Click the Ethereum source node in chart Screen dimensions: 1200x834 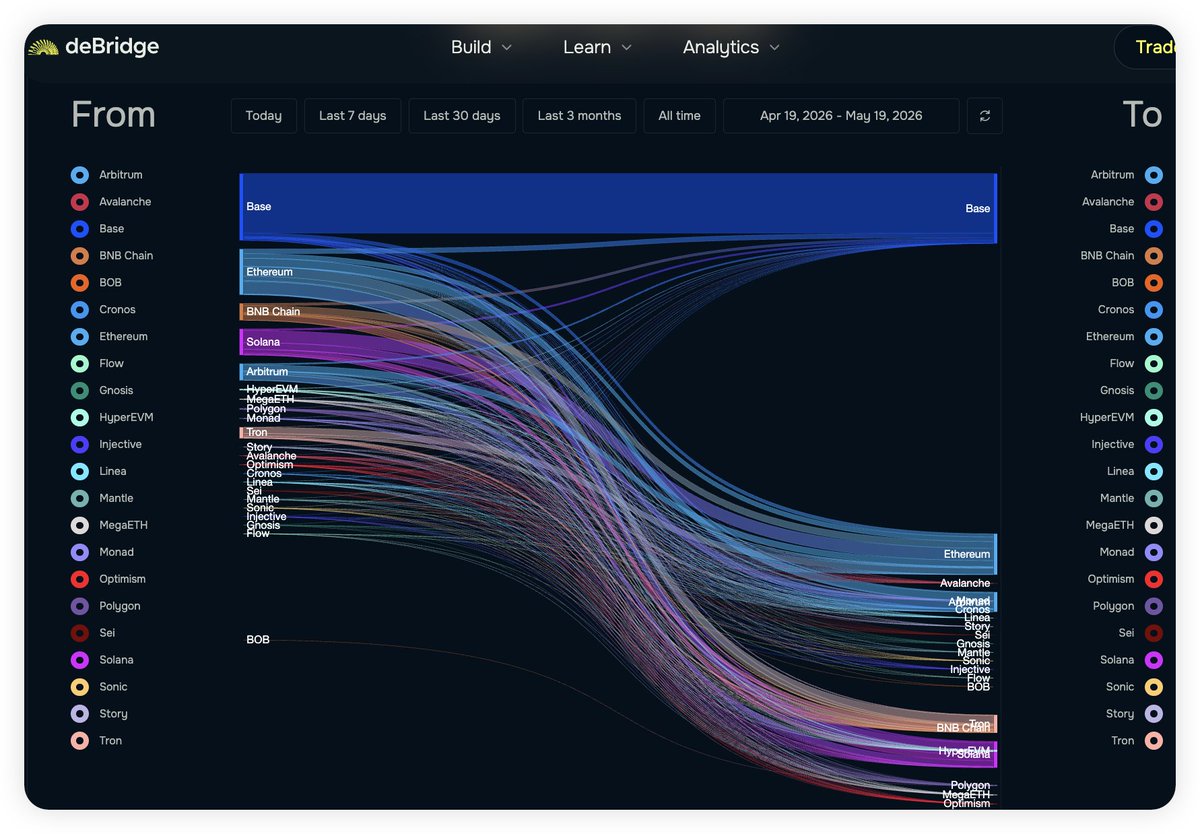243,272
